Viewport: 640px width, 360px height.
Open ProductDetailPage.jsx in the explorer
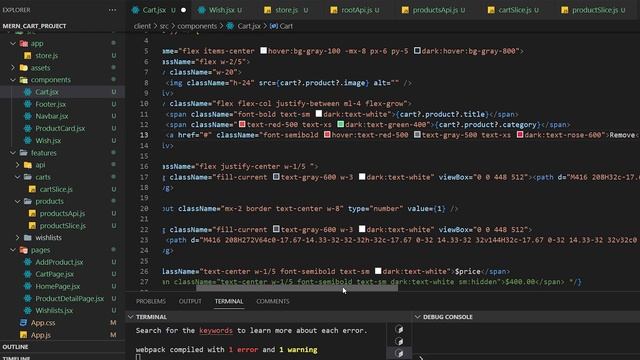70,298
